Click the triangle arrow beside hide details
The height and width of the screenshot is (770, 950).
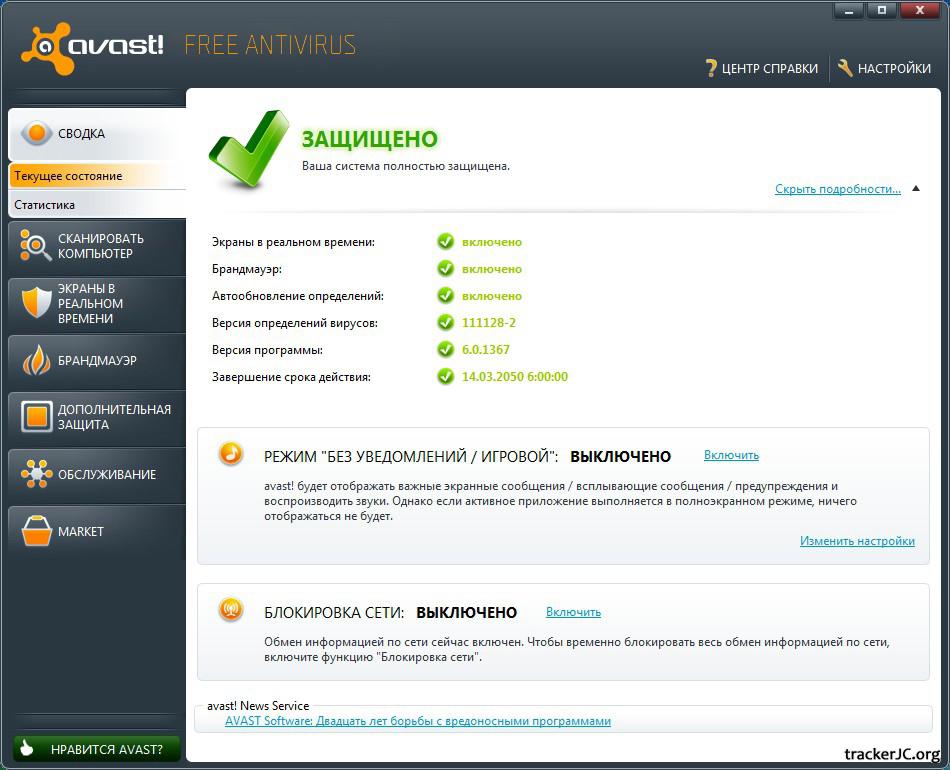tap(915, 188)
